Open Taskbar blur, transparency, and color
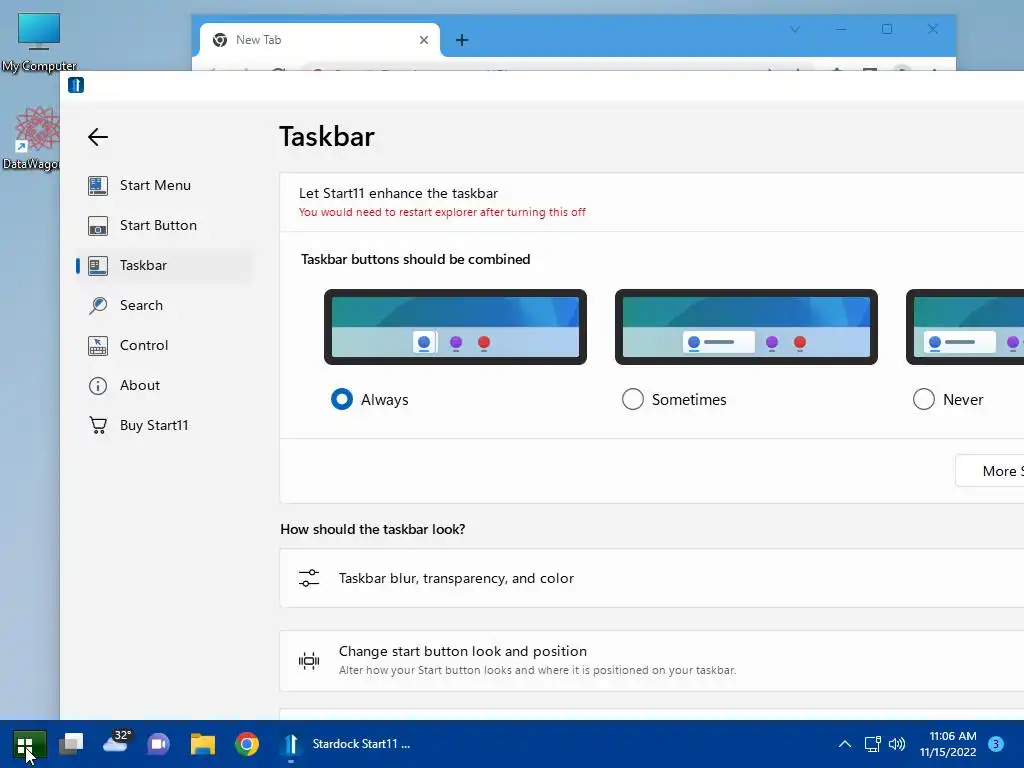The image size is (1024, 768). 652,578
